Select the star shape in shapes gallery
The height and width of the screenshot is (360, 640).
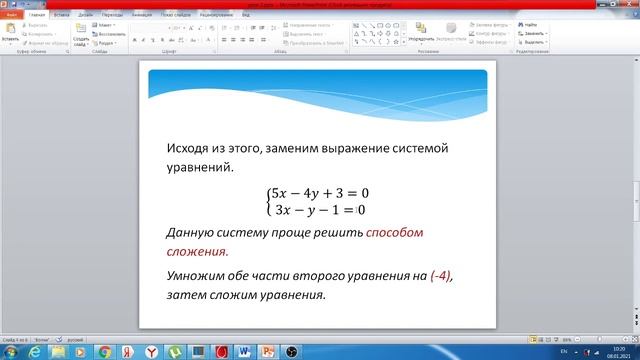pyautogui.click(x=396, y=42)
